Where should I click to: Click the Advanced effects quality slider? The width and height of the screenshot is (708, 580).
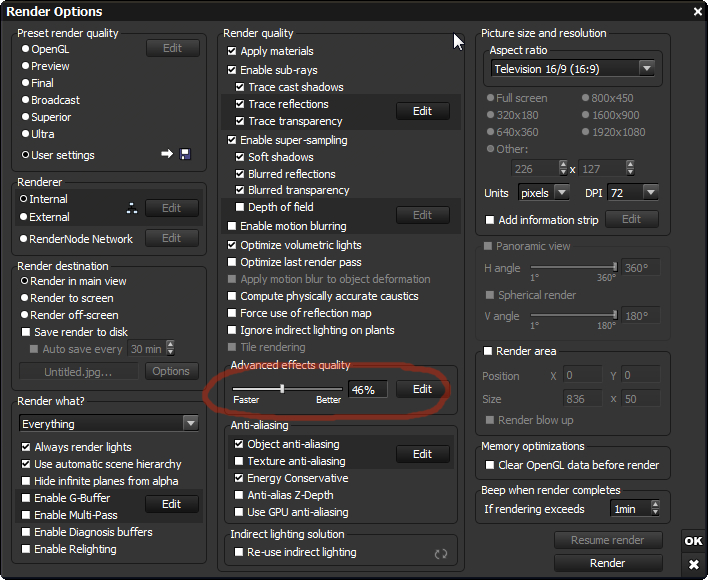(287, 389)
